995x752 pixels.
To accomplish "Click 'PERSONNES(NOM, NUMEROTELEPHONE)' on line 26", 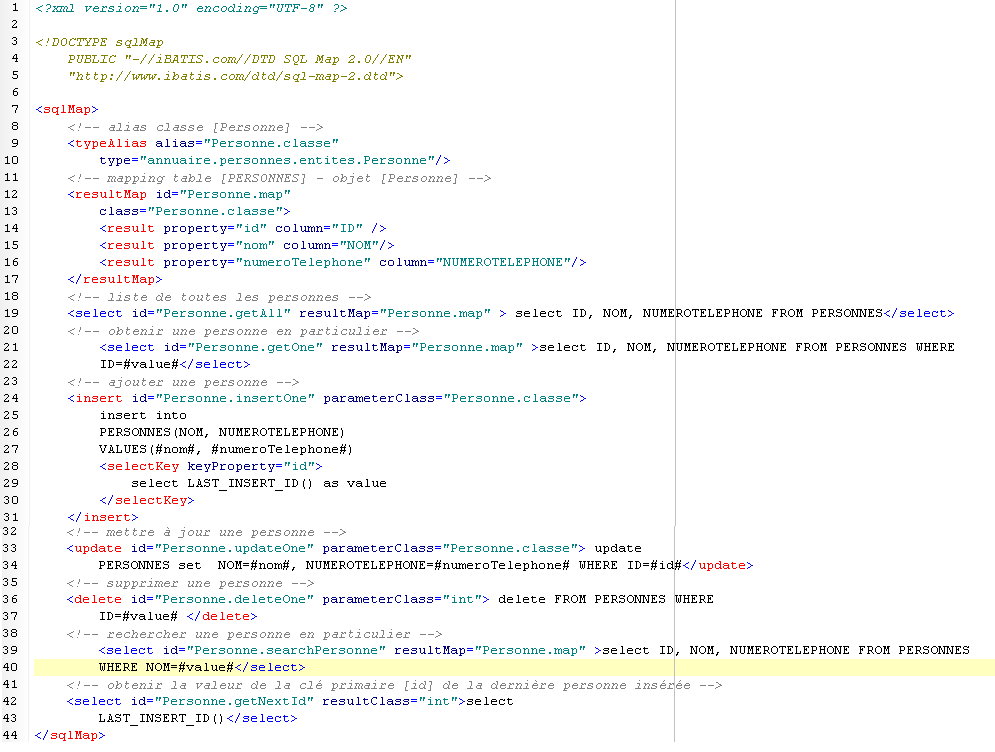I will point(222,433).
